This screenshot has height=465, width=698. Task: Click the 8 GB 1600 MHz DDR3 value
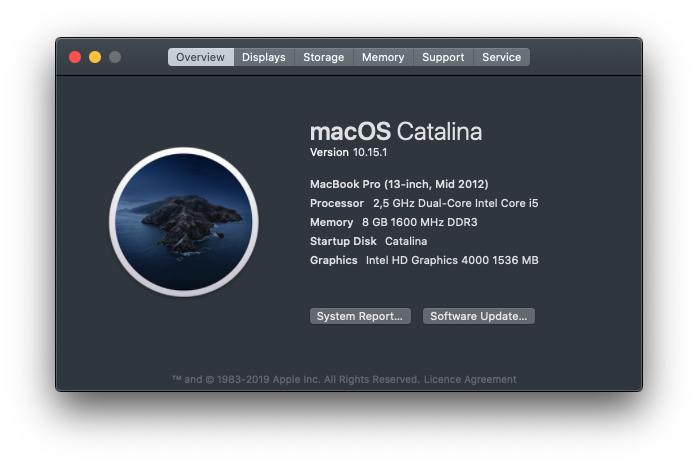click(420, 222)
